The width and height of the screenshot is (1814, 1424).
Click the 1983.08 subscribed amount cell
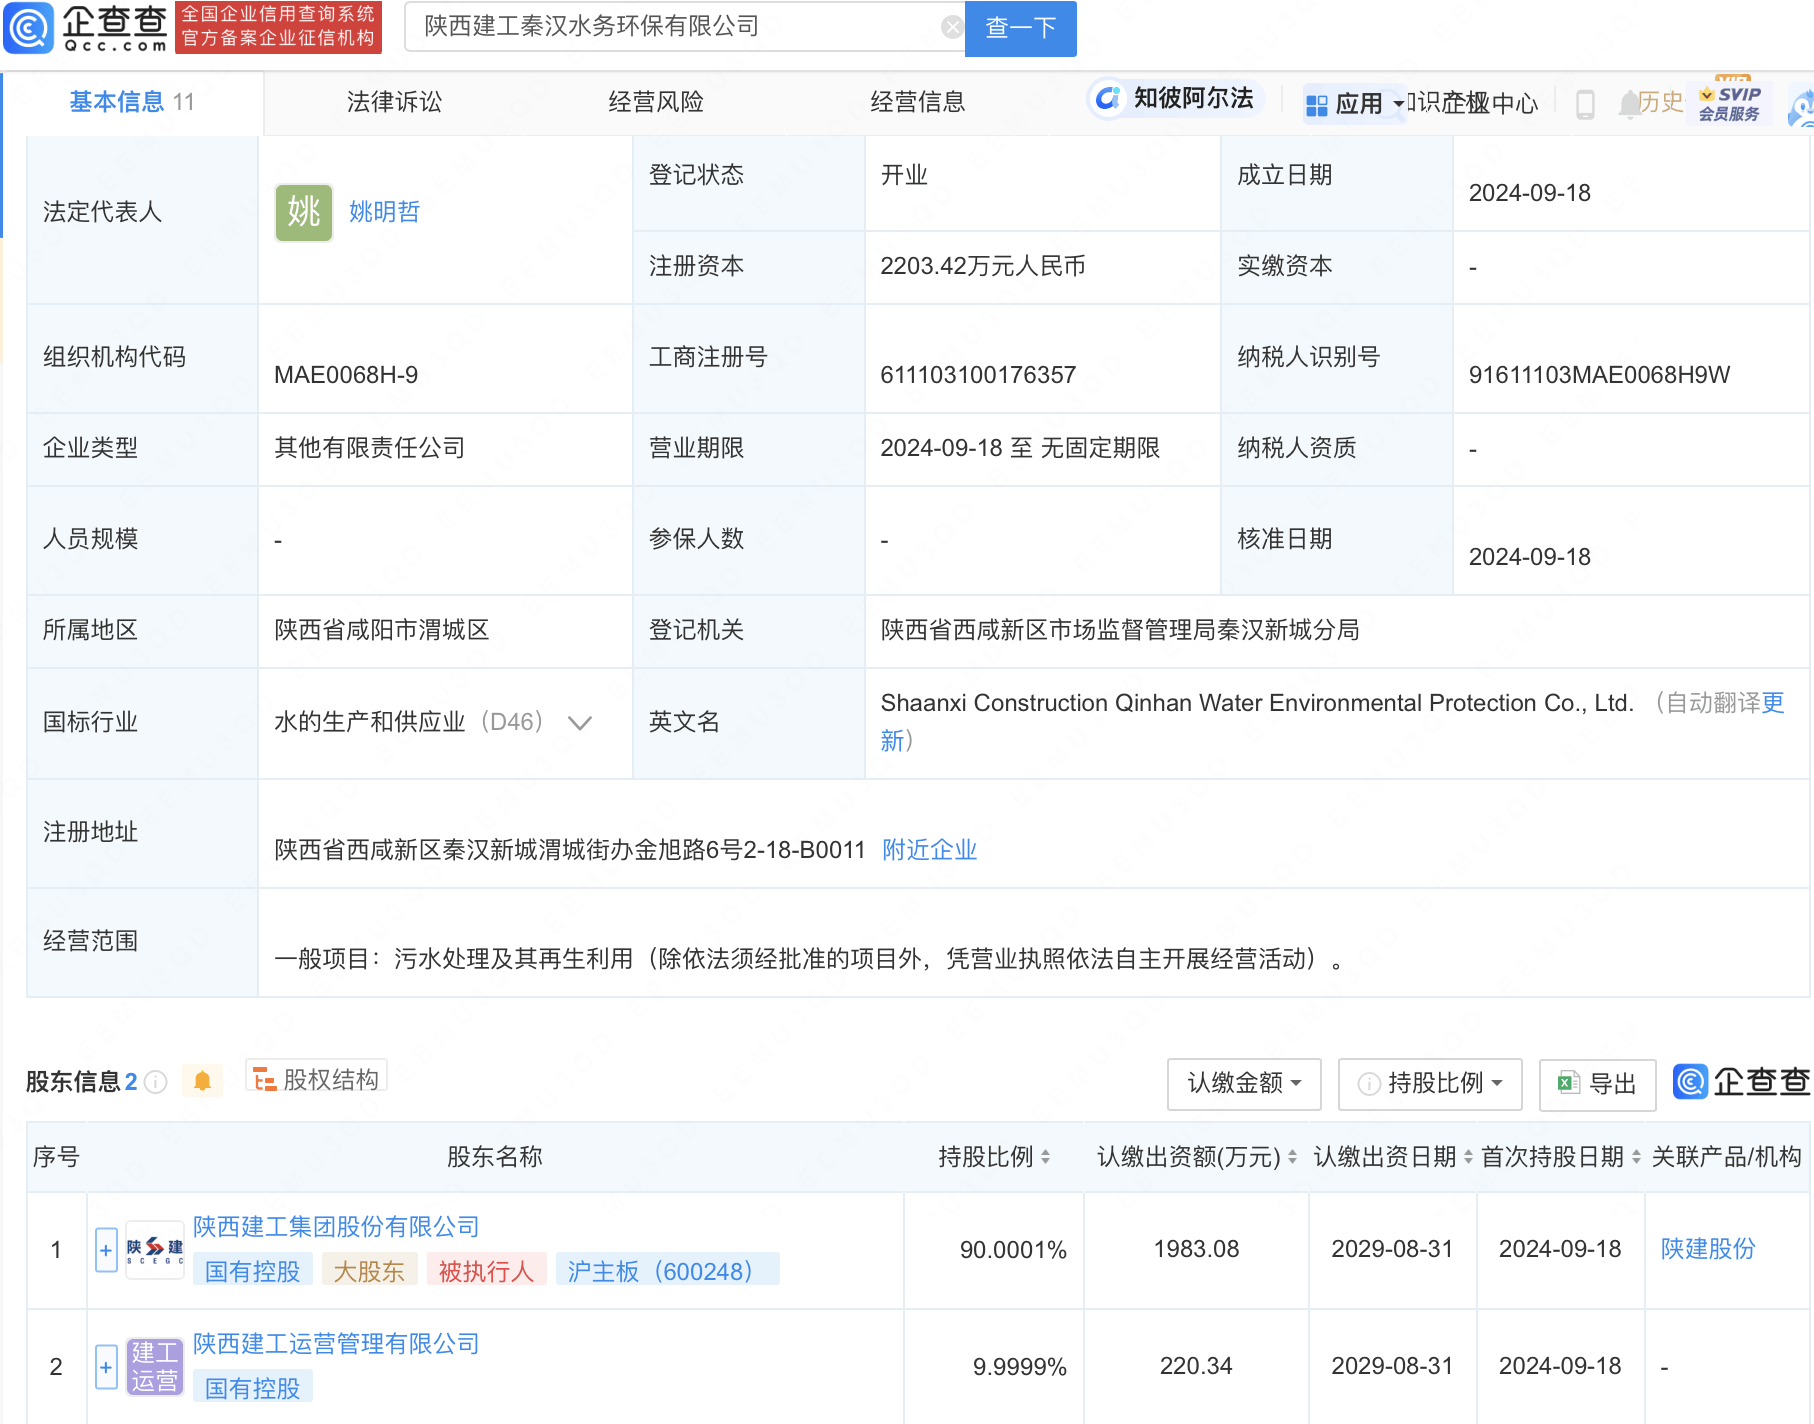1196,1249
